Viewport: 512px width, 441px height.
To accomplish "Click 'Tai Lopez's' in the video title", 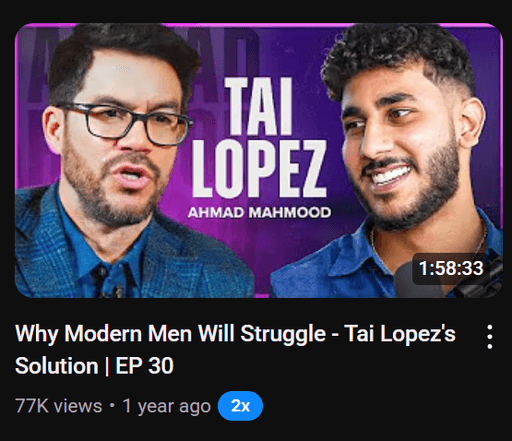I will (x=400, y=333).
